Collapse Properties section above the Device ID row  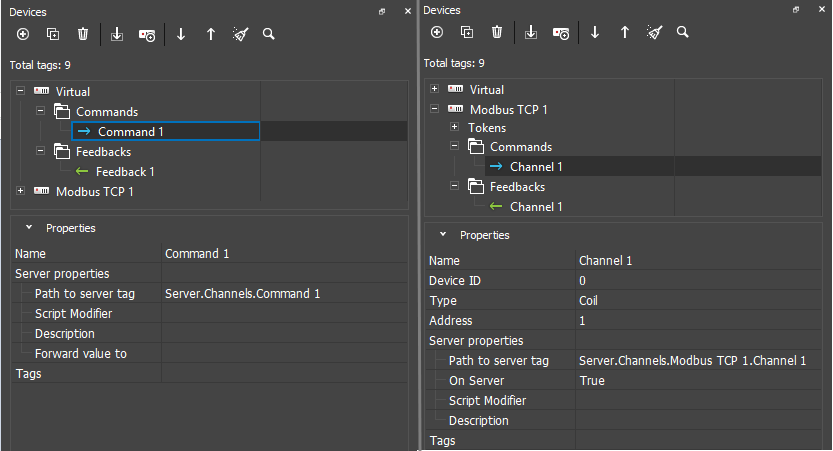[444, 235]
